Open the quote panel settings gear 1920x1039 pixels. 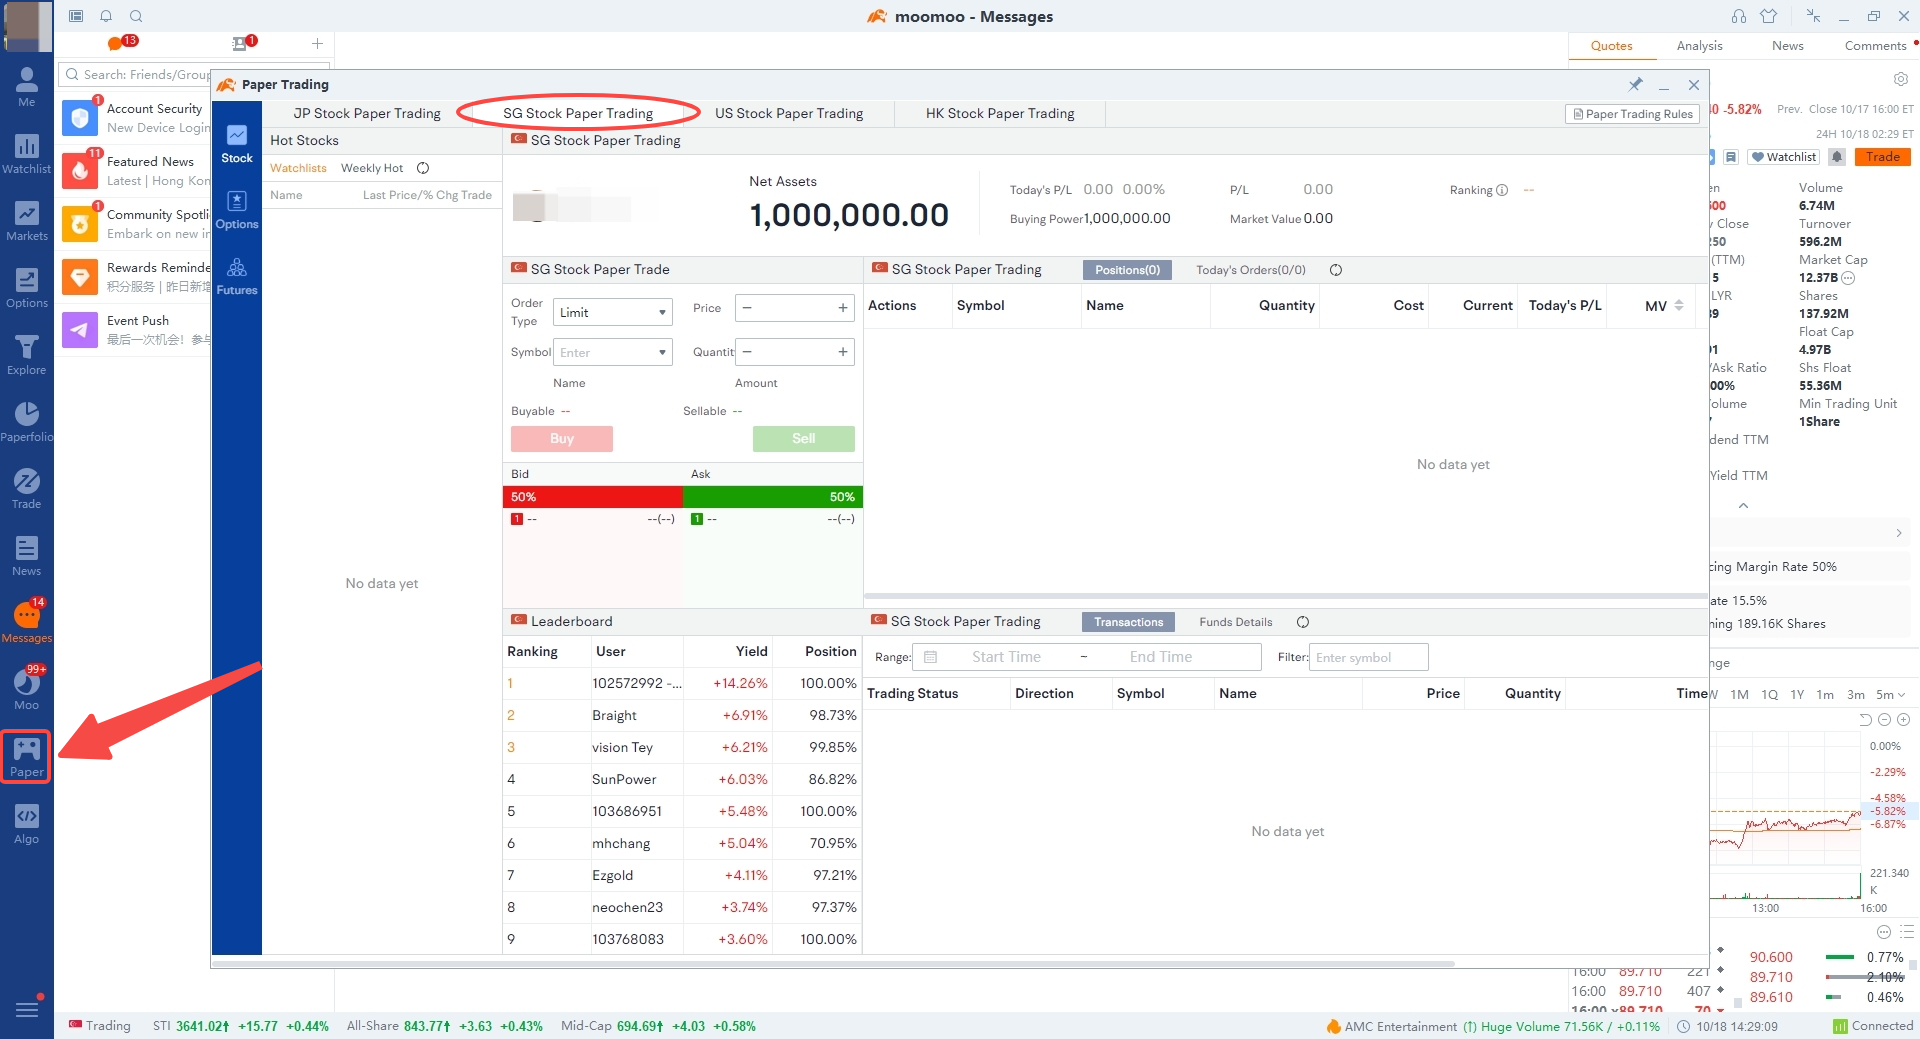click(1901, 79)
